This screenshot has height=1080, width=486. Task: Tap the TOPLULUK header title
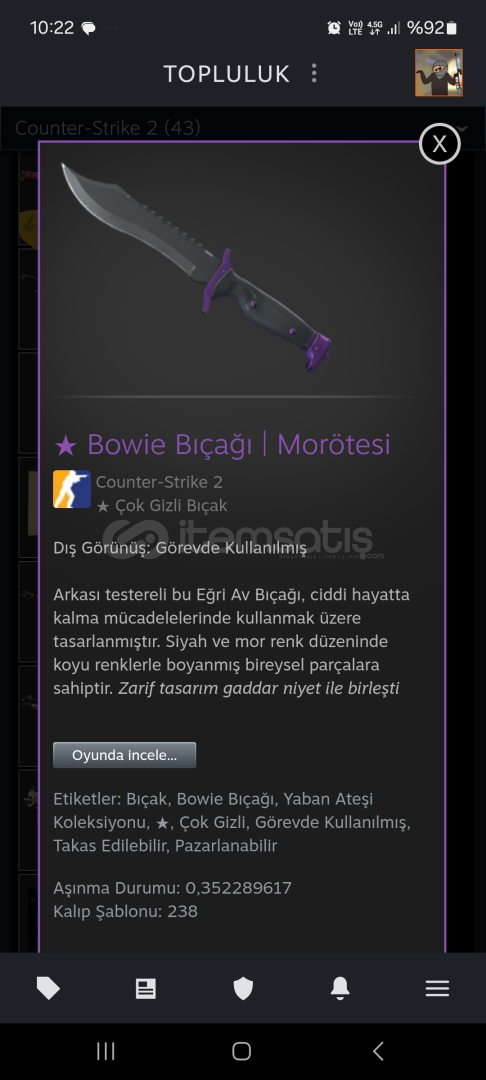(x=226, y=74)
